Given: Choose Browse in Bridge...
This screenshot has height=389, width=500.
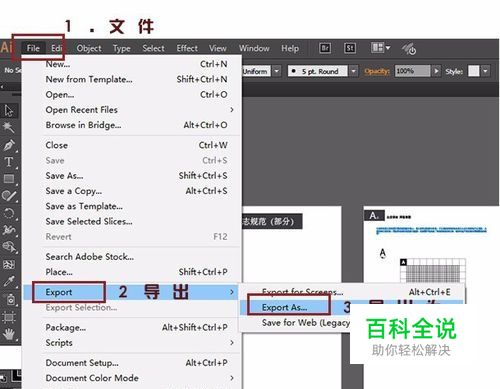Looking at the screenshot, I should click(132, 125).
